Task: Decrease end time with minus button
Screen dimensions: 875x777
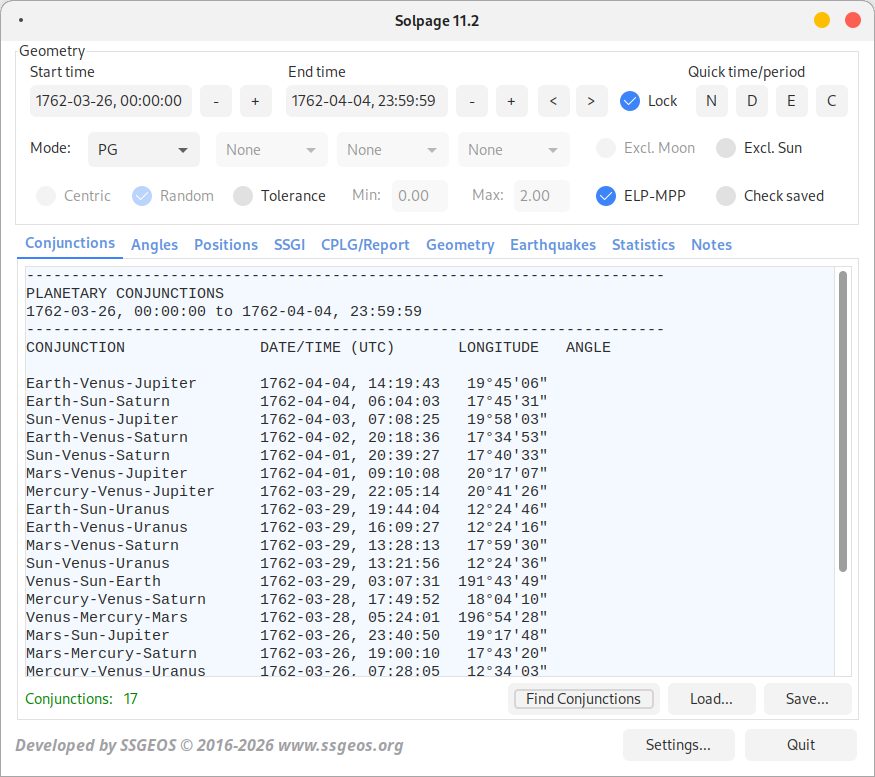Action: point(472,101)
